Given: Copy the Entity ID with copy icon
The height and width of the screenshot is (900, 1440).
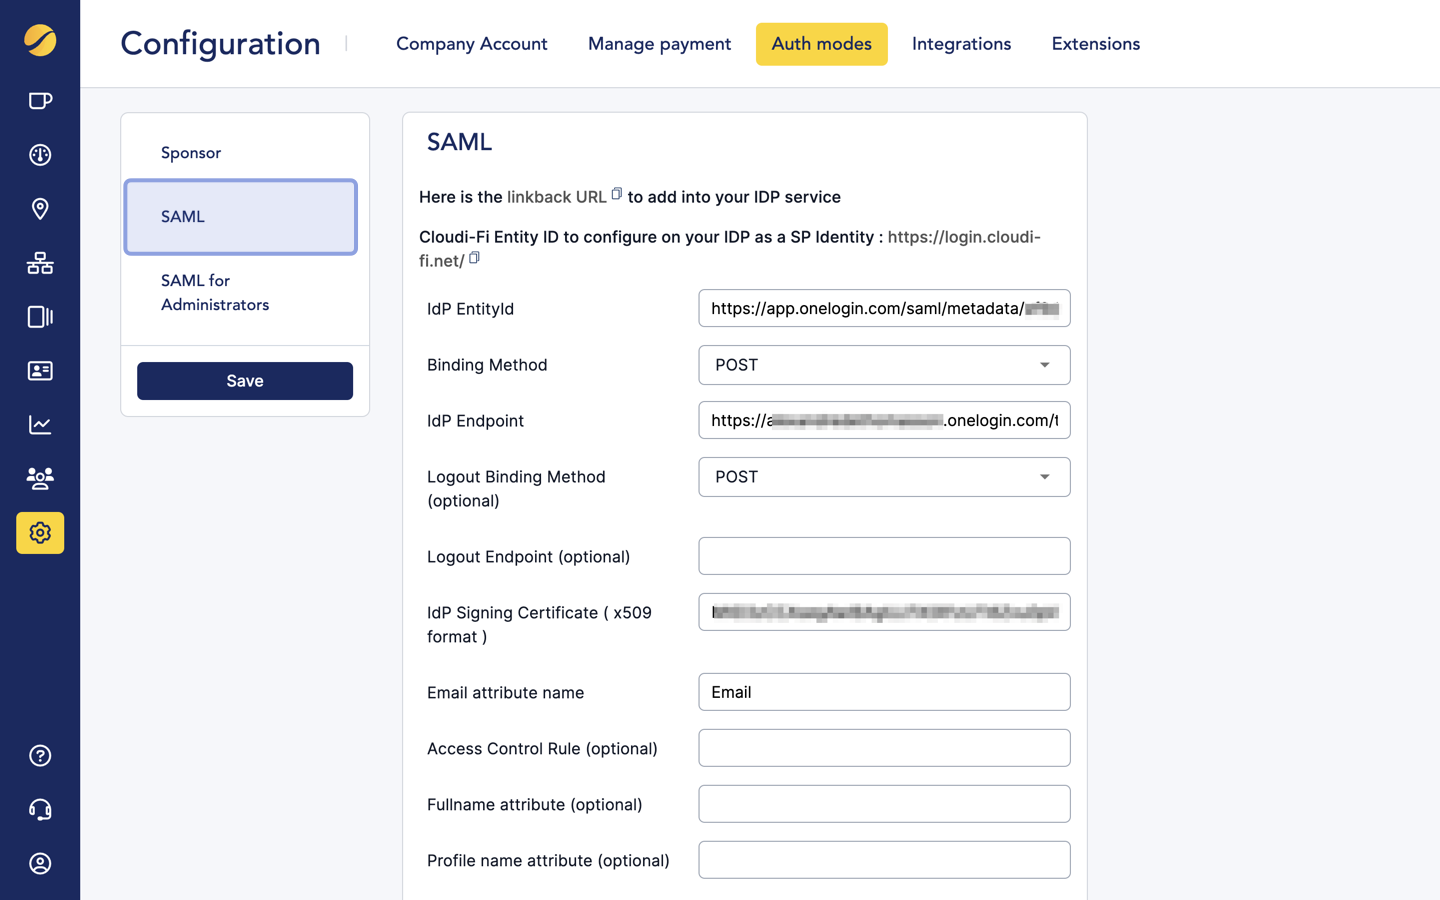Looking at the screenshot, I should pyautogui.click(x=475, y=258).
